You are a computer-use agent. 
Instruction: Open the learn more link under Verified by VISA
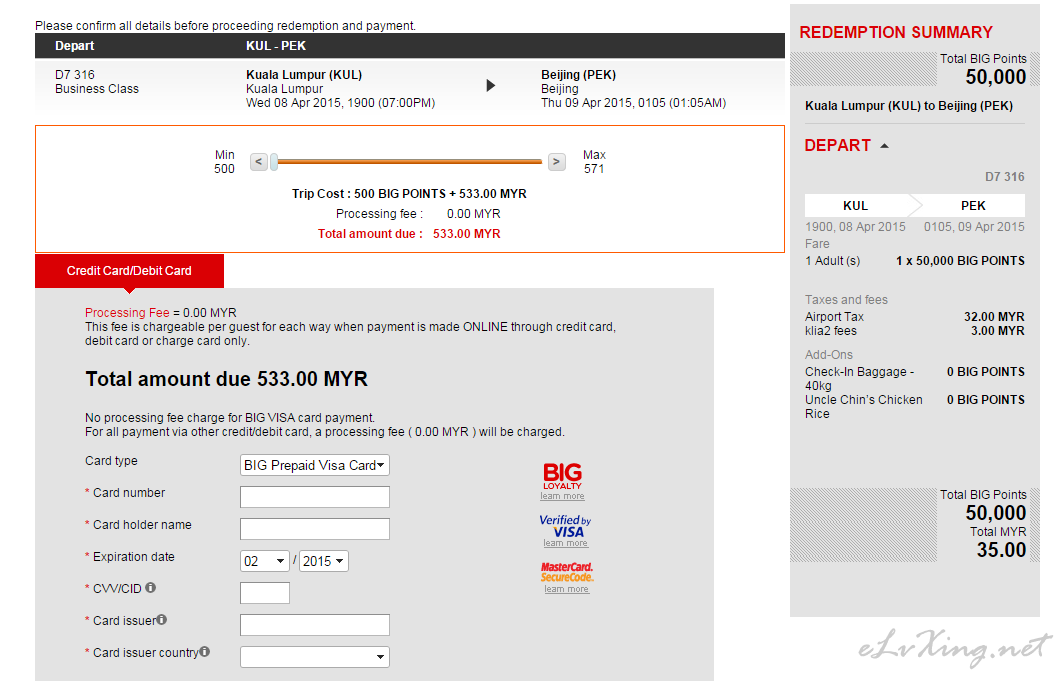point(565,543)
